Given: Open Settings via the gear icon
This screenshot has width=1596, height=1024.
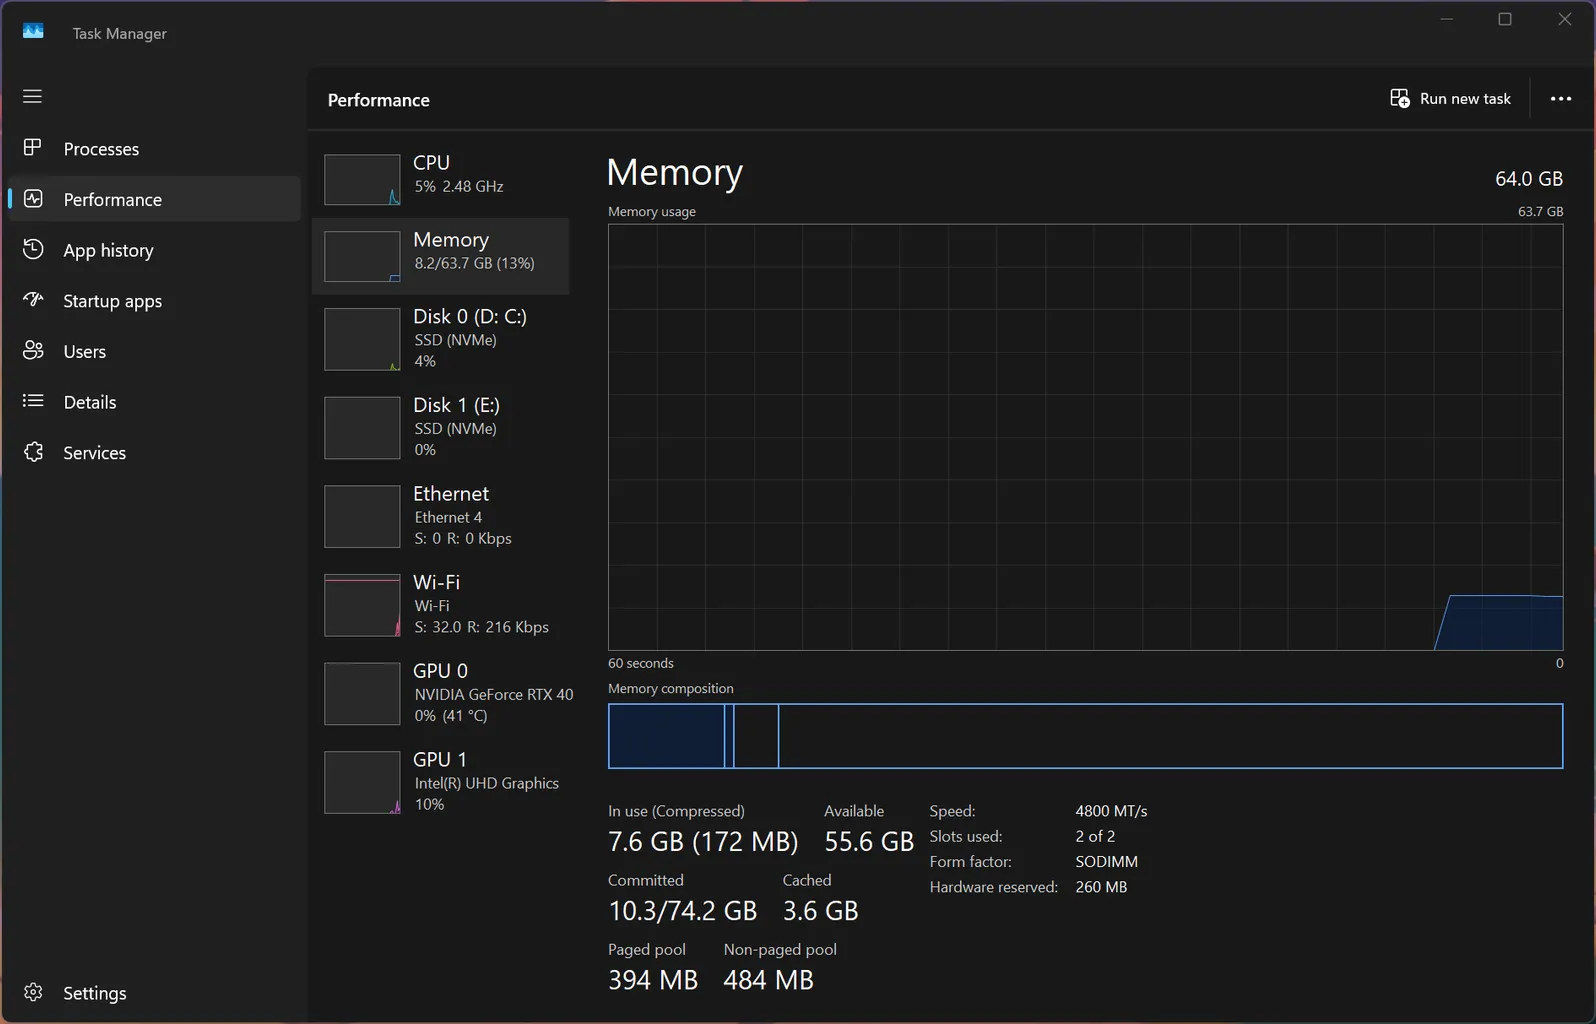Looking at the screenshot, I should coord(33,992).
